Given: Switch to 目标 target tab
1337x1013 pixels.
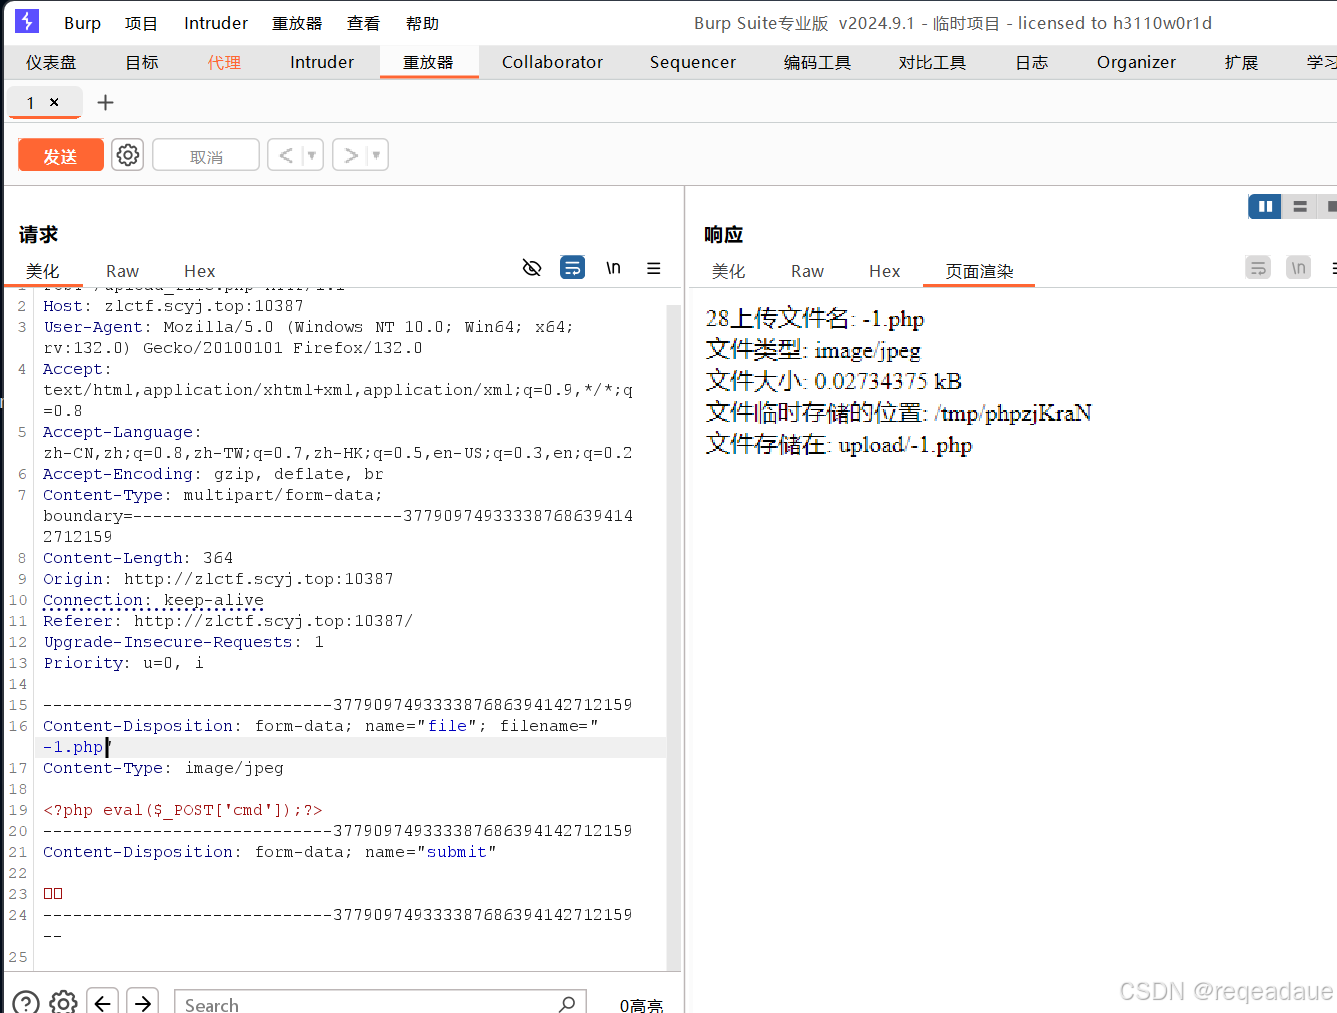Looking at the screenshot, I should [142, 62].
